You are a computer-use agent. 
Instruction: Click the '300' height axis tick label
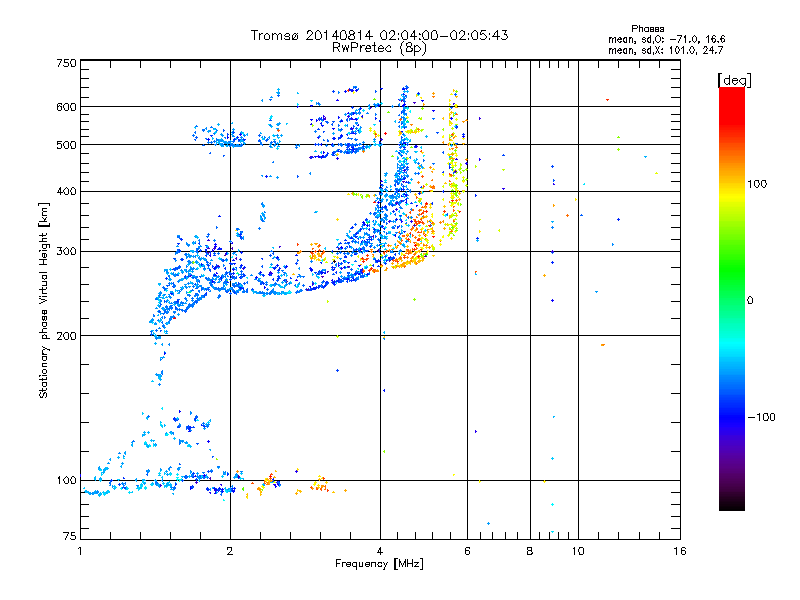pyautogui.click(x=66, y=252)
